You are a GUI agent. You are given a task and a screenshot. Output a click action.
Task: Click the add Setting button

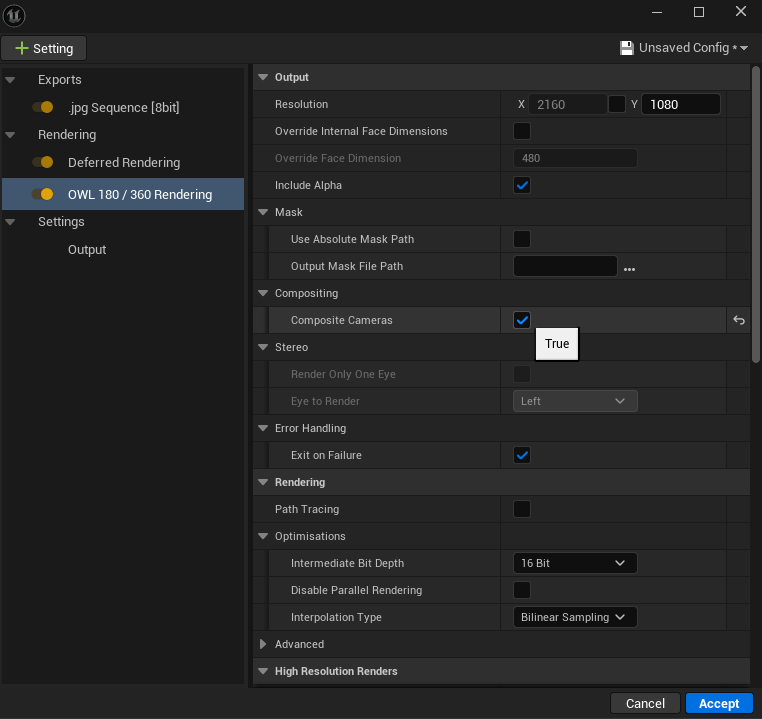[x=44, y=48]
